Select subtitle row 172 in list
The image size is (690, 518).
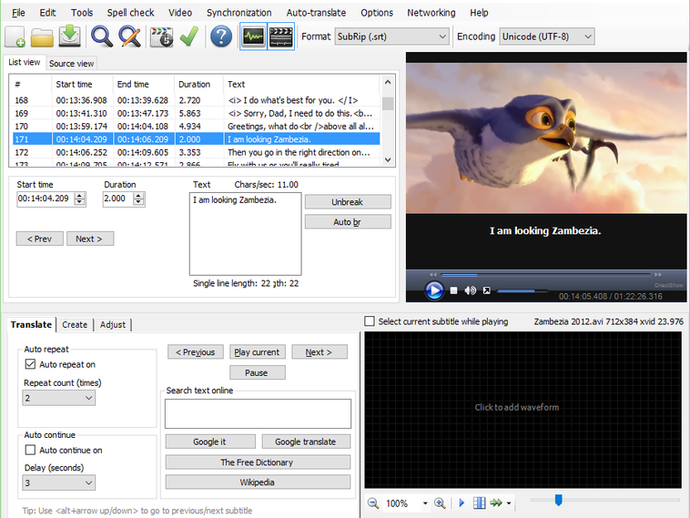(196, 152)
